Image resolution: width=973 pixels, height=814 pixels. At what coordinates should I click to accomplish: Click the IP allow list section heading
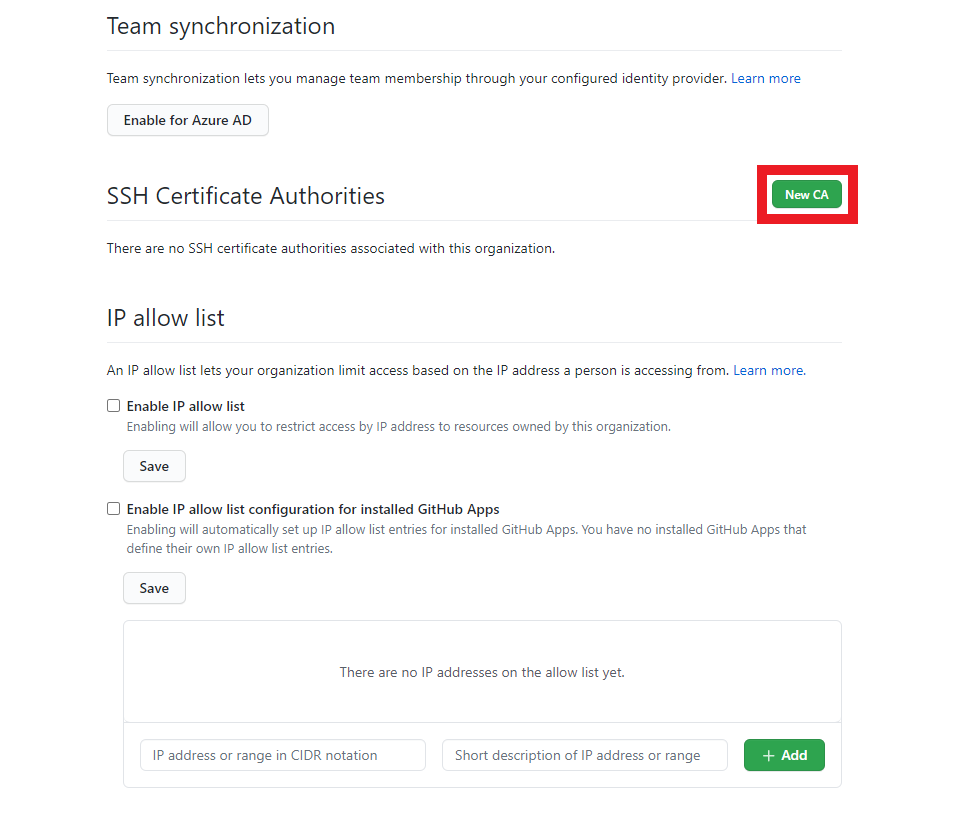(x=166, y=318)
